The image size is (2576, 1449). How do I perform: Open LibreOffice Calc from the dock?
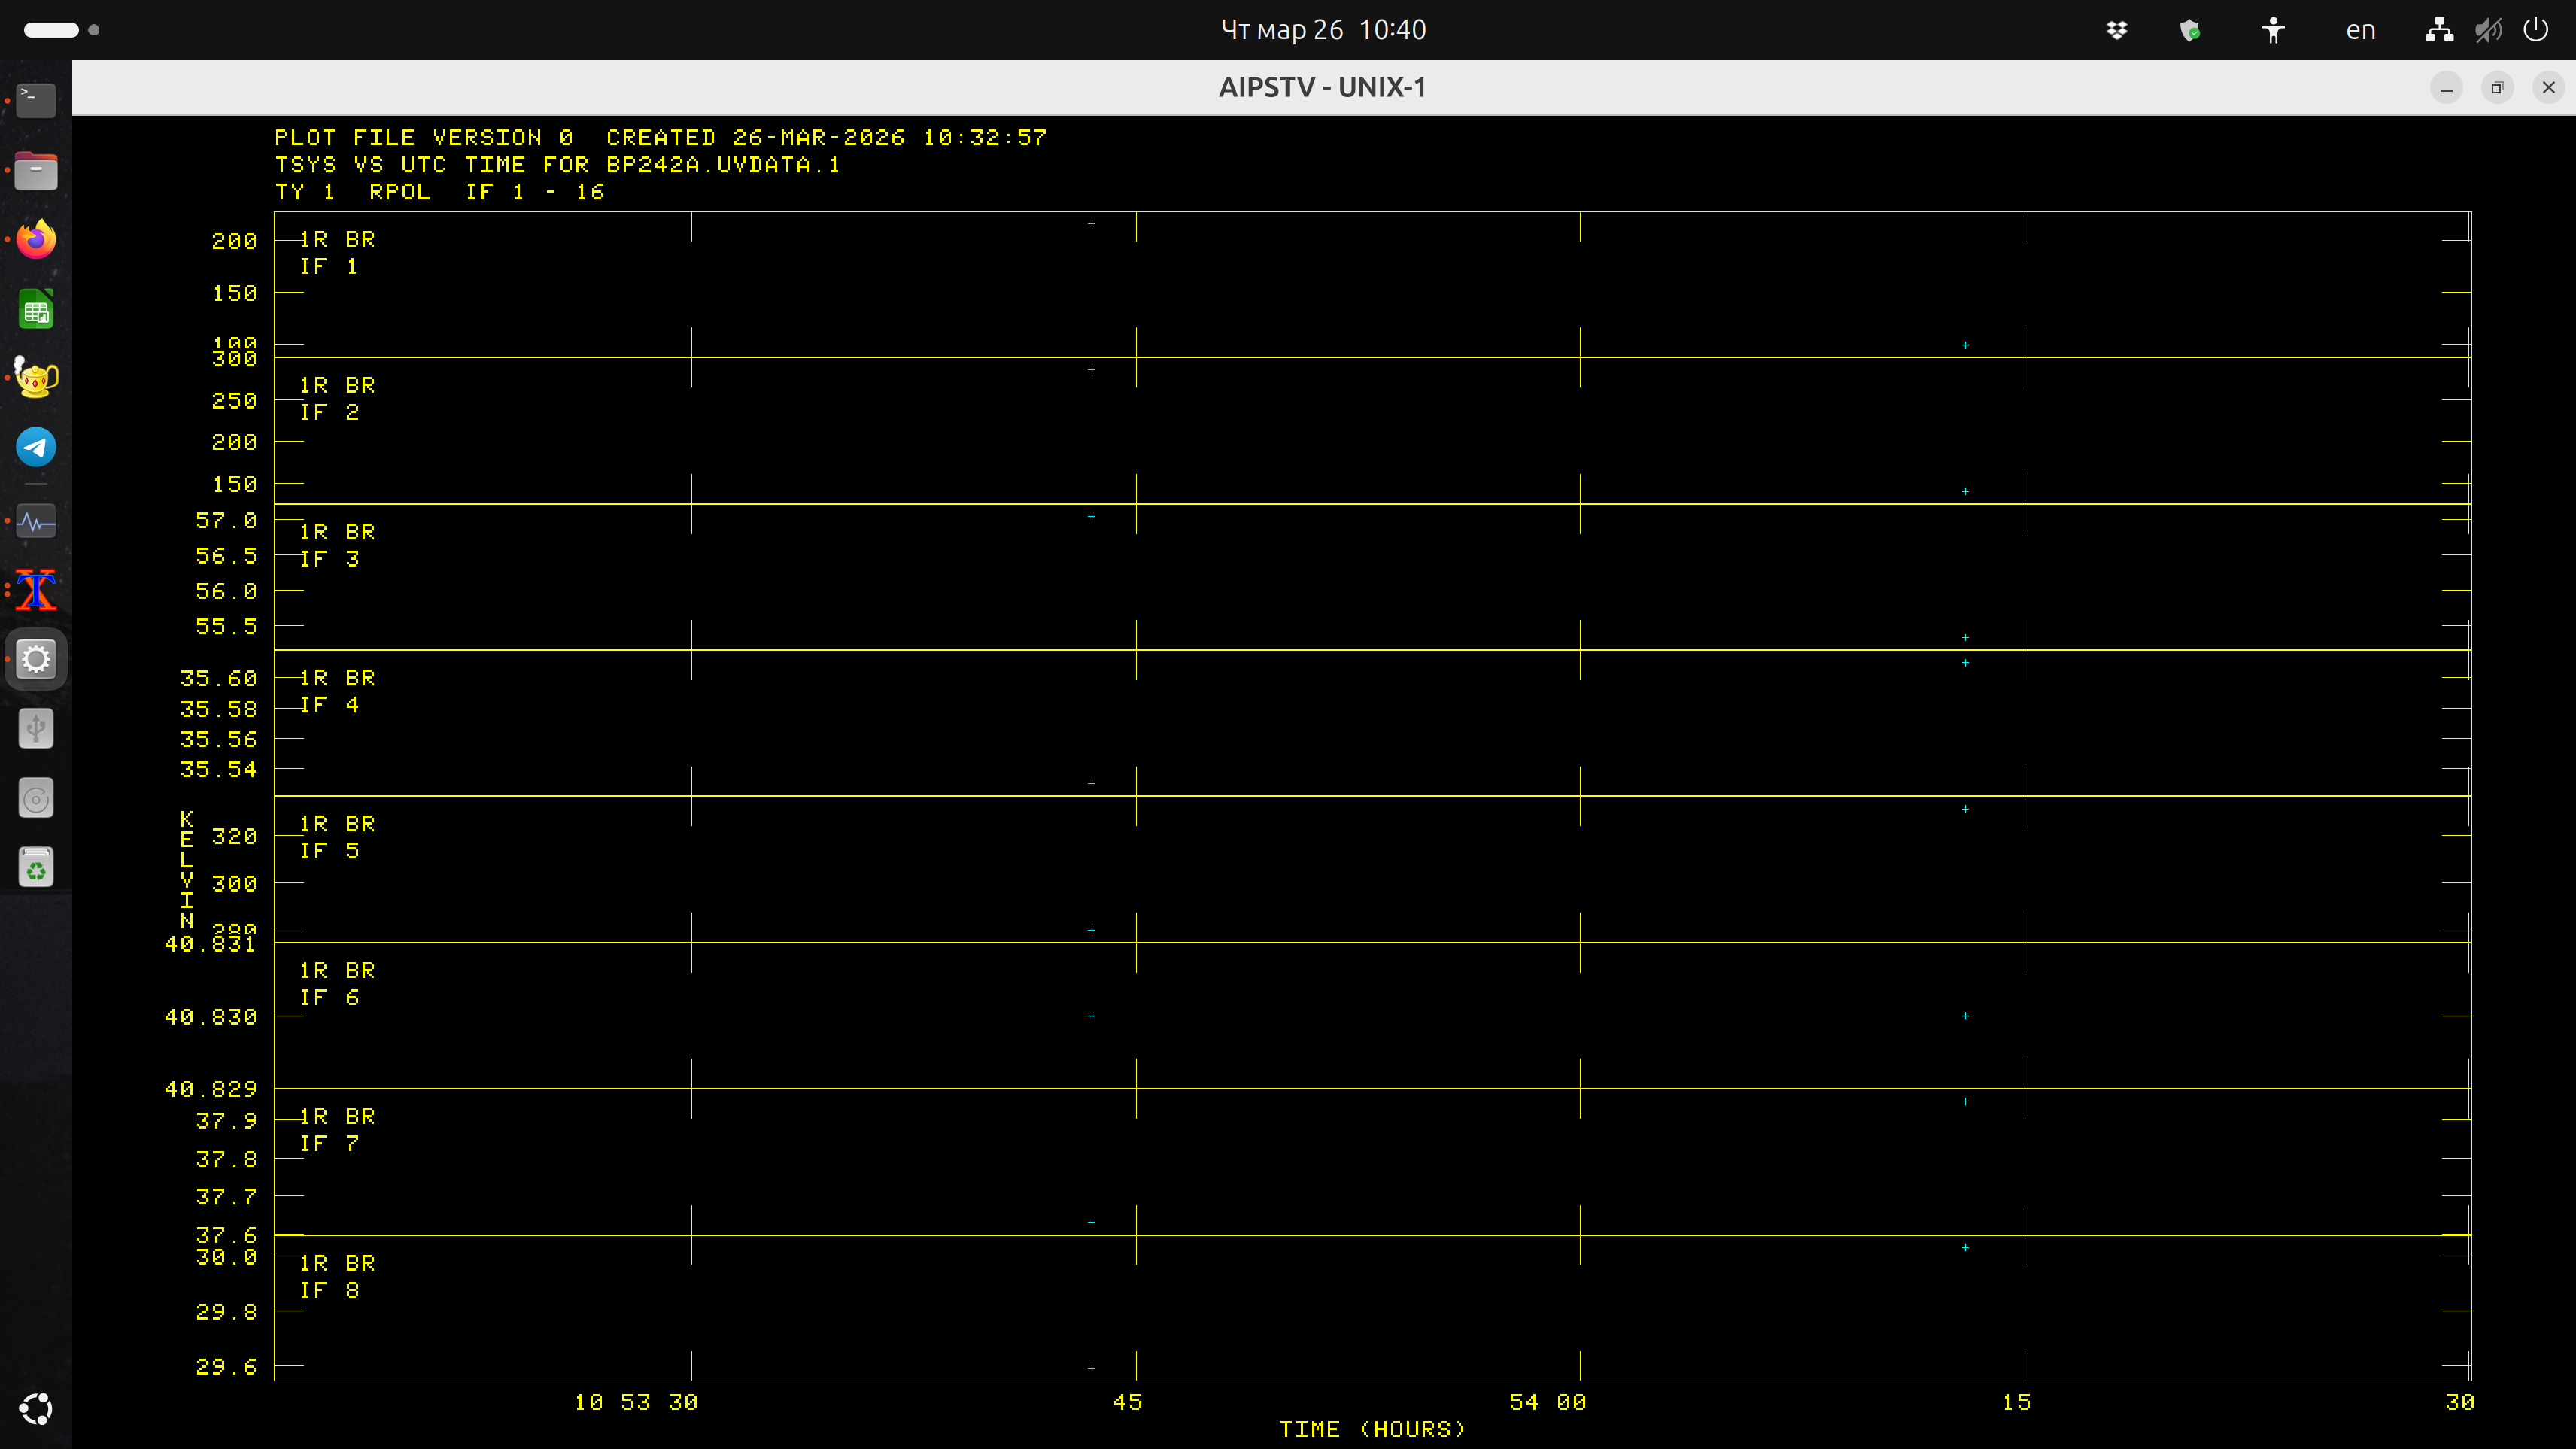36,310
